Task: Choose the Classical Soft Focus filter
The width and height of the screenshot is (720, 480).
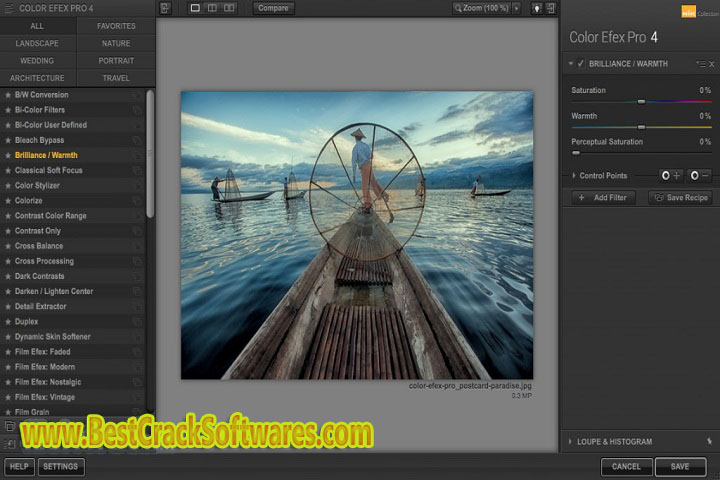Action: pos(73,170)
